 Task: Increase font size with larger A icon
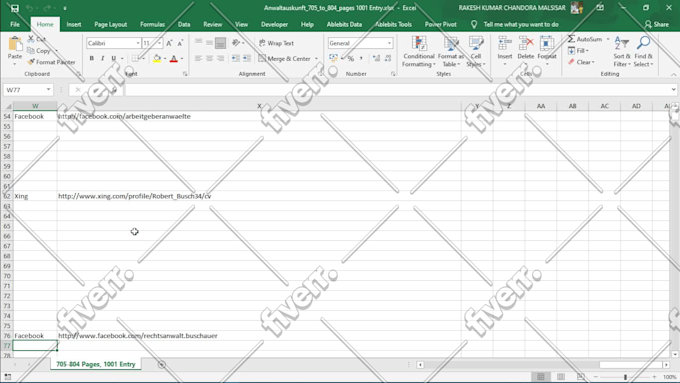pos(169,43)
